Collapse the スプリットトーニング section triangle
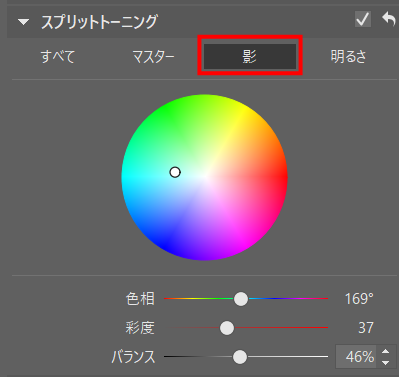This screenshot has height=377, width=399. 24,22
